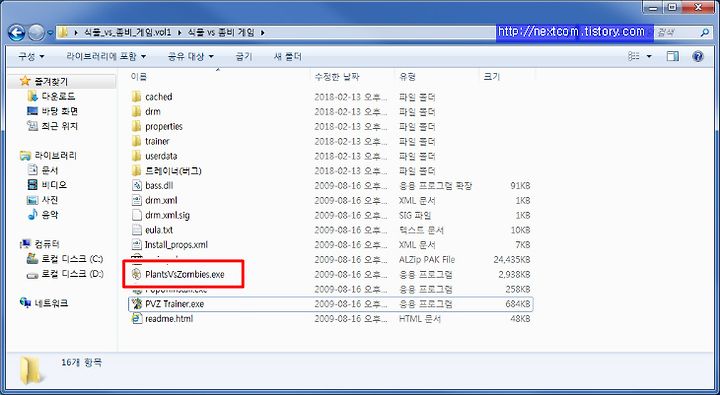
Task: Sort by the 크기 column header
Action: (492, 77)
